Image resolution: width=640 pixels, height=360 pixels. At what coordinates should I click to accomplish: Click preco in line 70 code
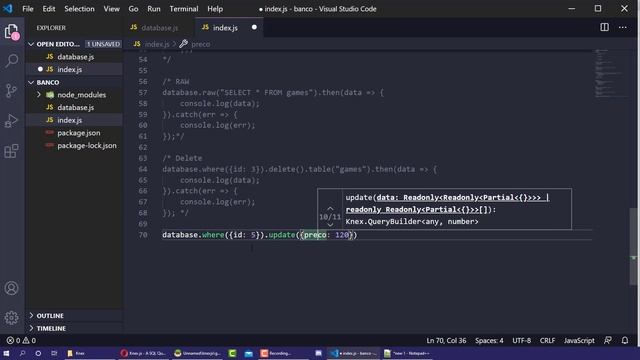315,235
